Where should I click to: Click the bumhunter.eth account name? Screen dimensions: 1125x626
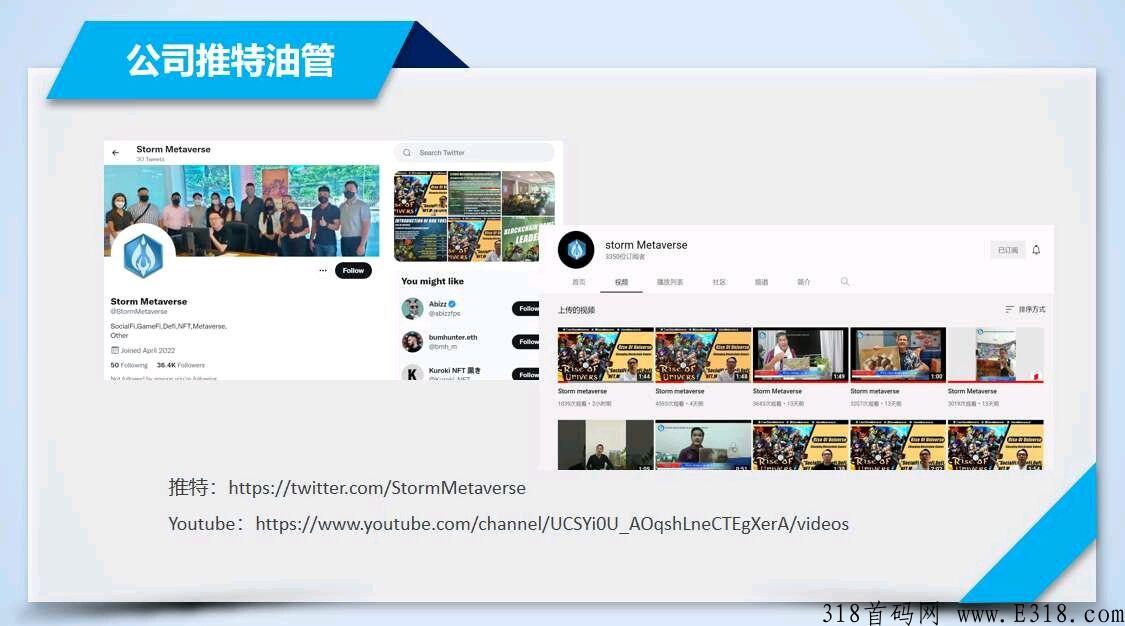click(x=453, y=337)
